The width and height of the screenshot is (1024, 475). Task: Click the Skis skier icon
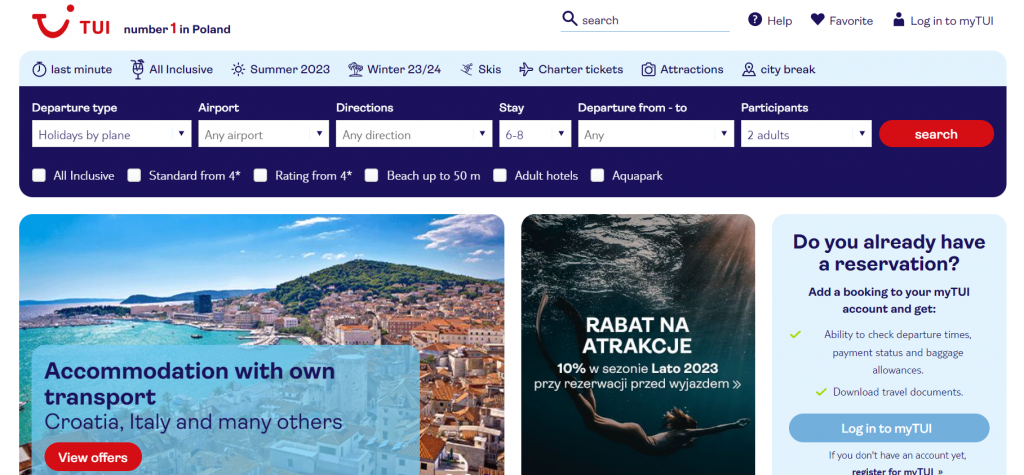click(466, 69)
